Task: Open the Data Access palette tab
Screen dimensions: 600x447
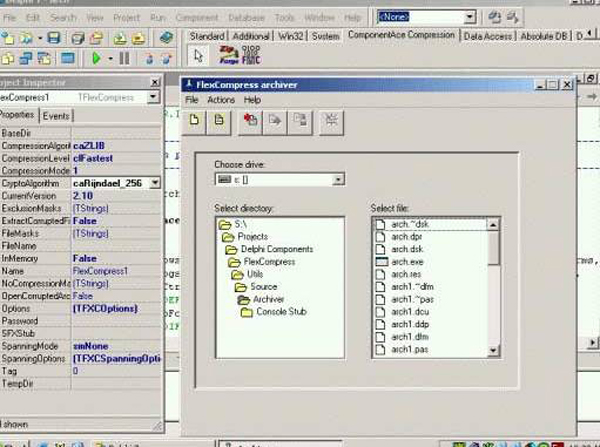Action: (x=487, y=36)
